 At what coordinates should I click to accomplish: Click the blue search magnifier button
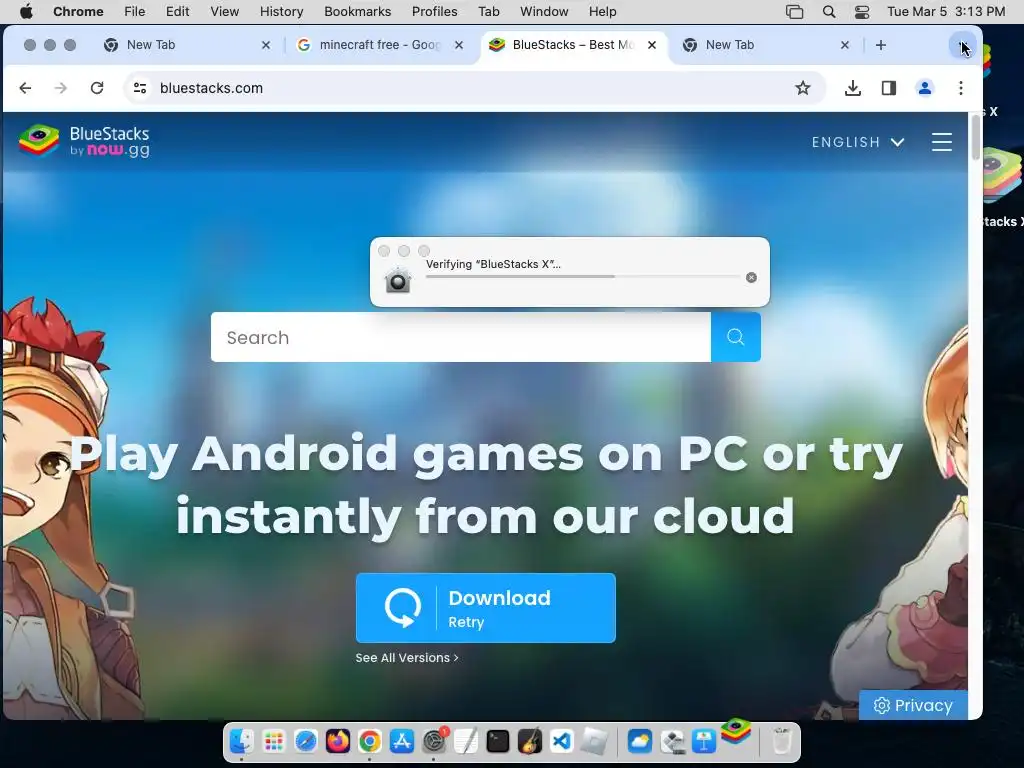point(735,337)
